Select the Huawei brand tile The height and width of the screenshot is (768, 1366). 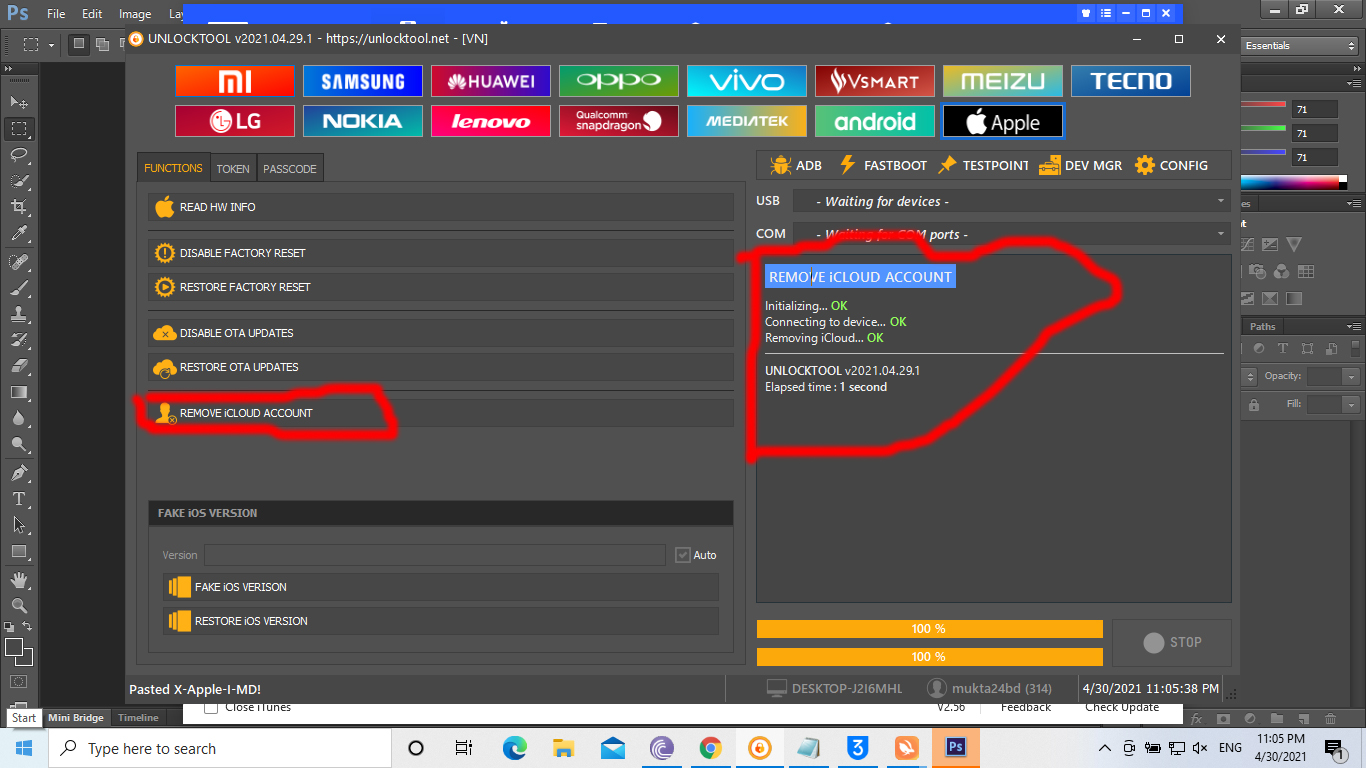[x=491, y=81]
